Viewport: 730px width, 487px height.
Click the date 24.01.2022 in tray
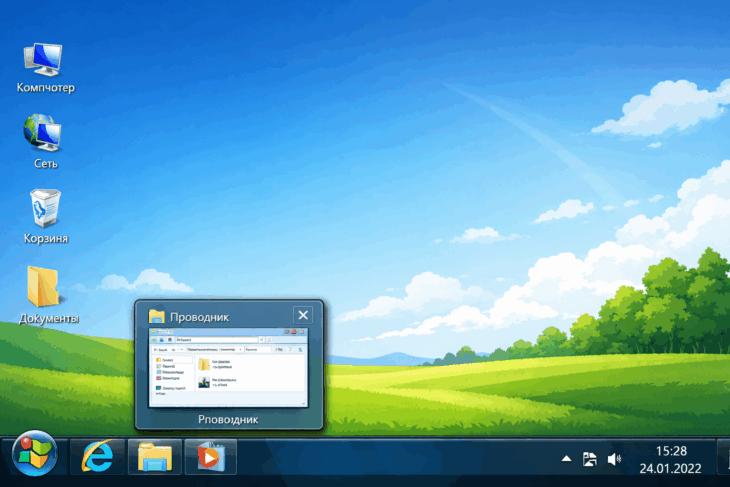(x=670, y=468)
